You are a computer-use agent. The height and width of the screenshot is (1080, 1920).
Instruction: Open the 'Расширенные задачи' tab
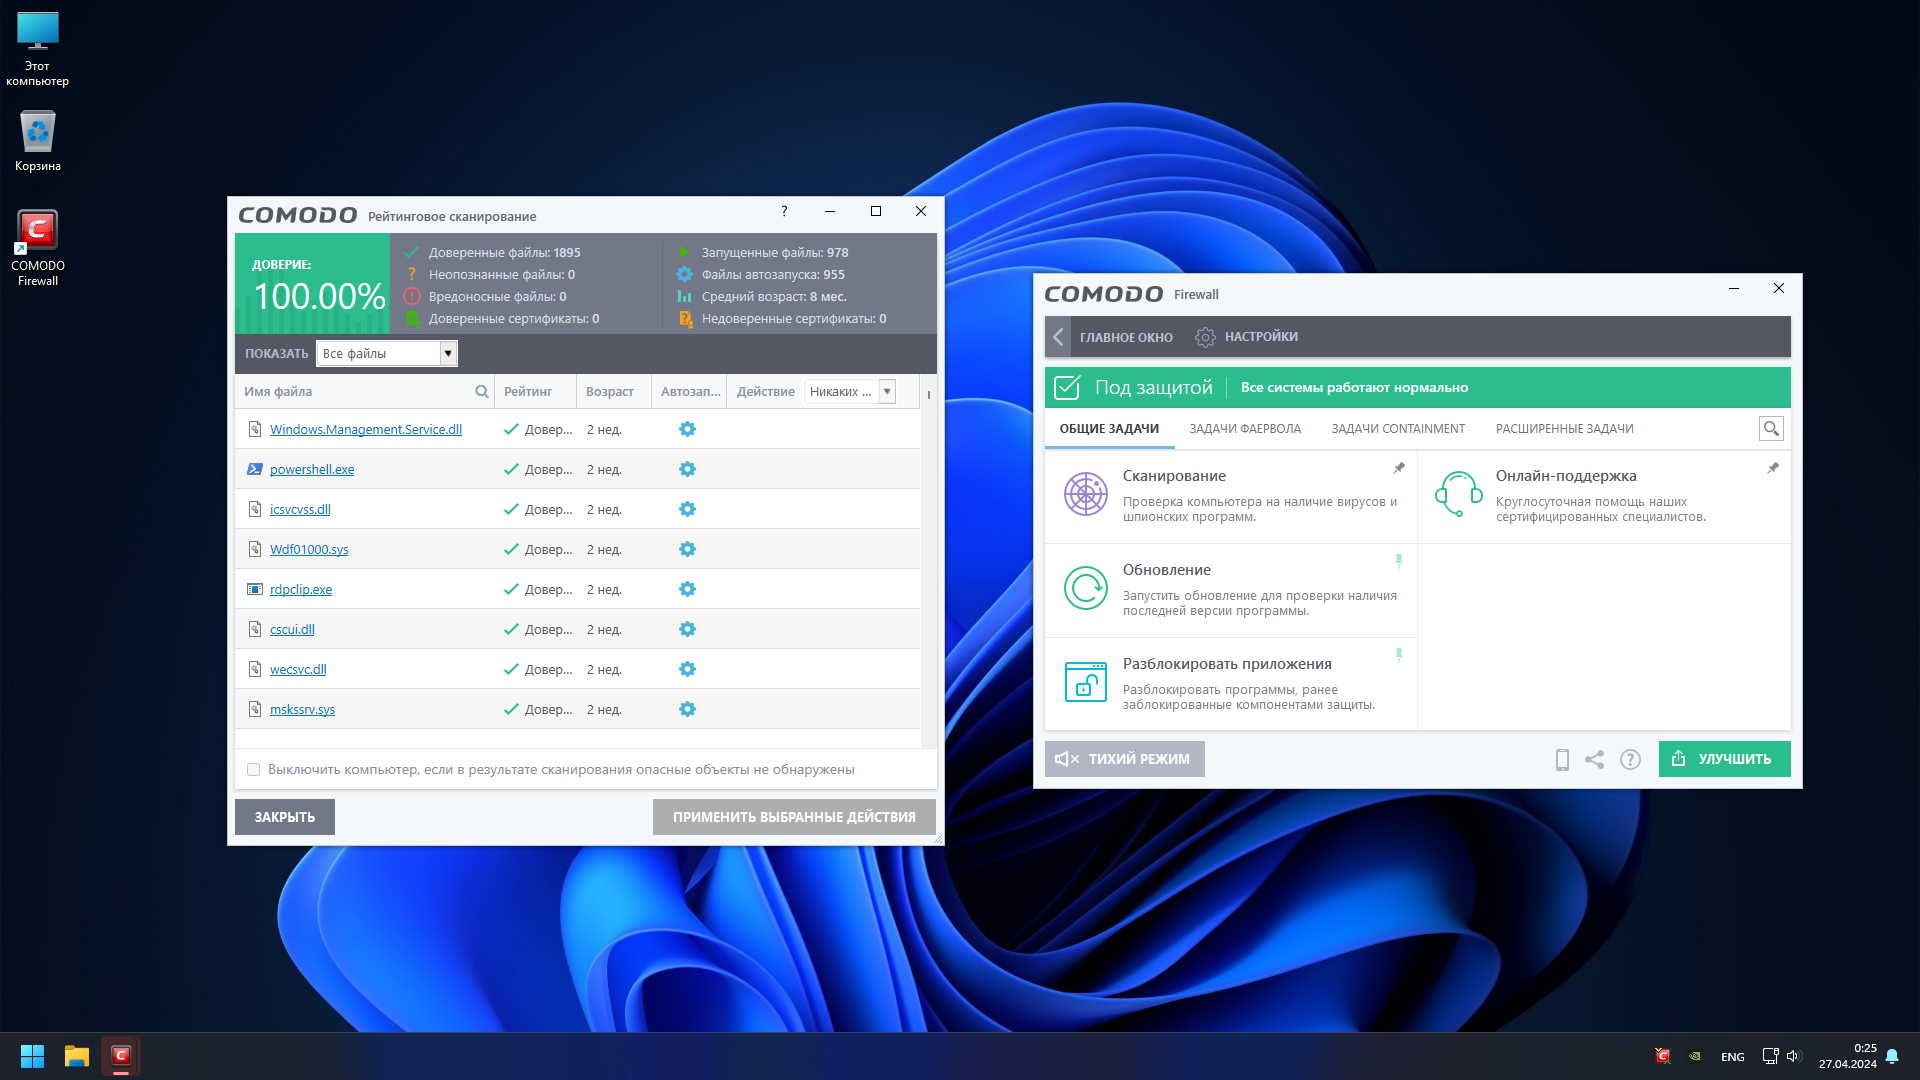point(1564,429)
